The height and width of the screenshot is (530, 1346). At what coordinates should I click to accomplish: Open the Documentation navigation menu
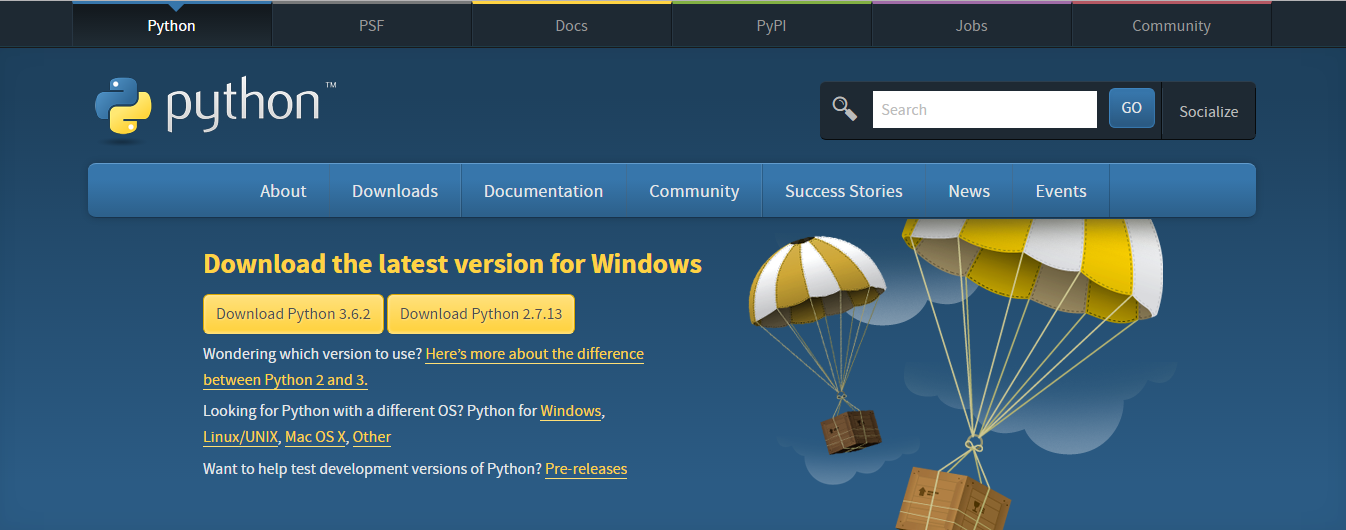point(544,191)
